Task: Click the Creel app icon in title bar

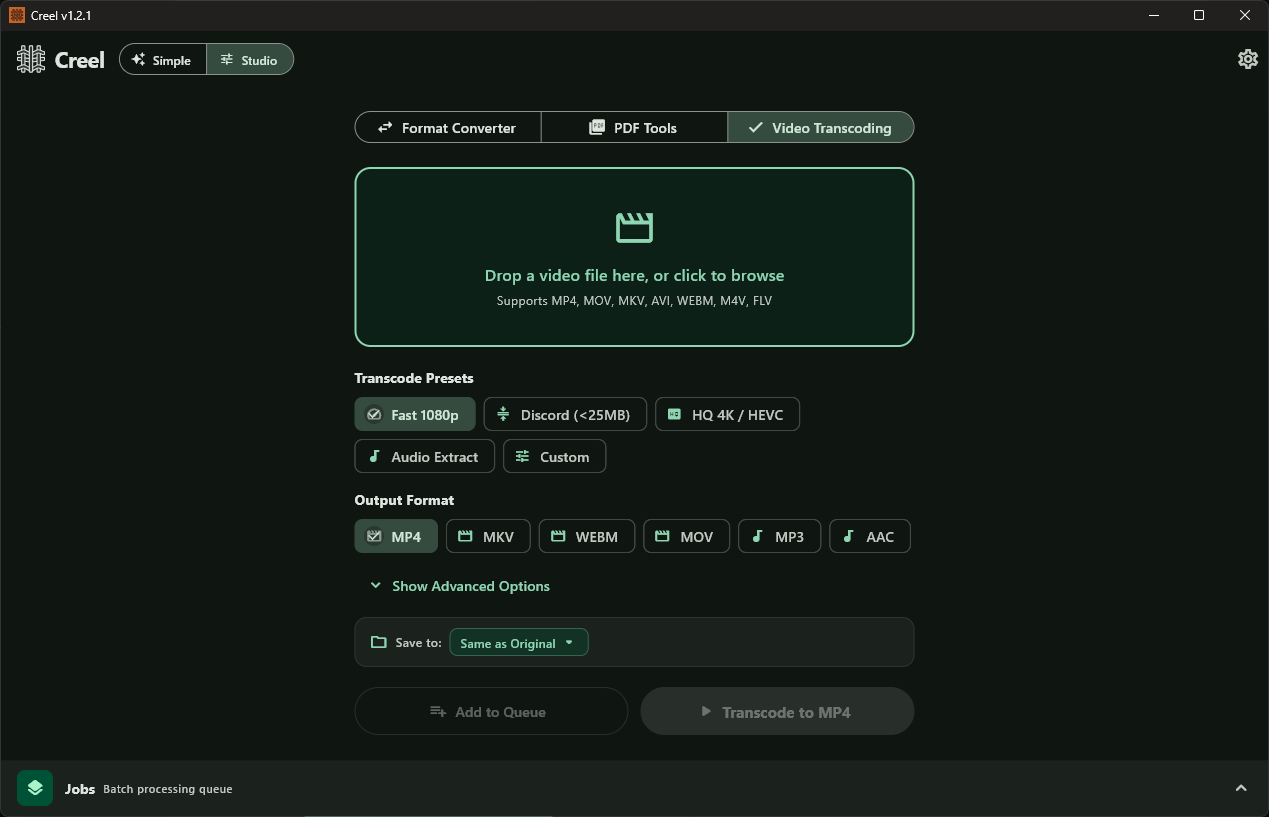Action: [16, 15]
